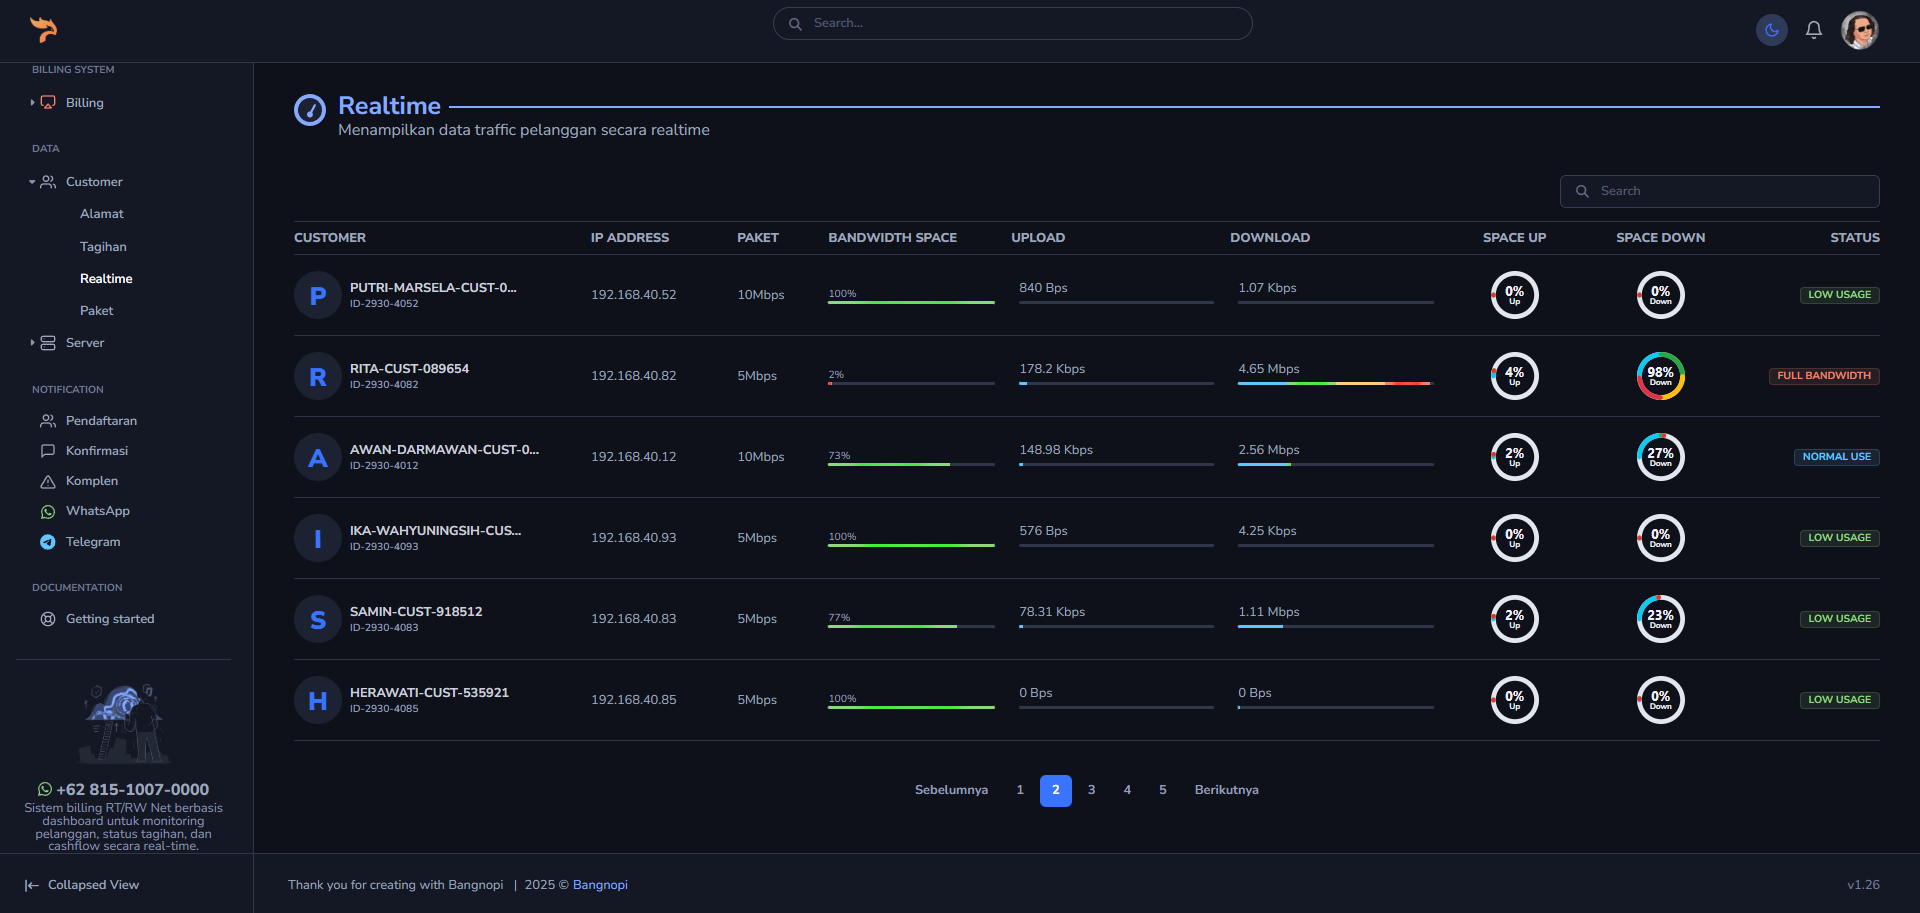The width and height of the screenshot is (1920, 913).
Task: Open the Telegram notification page
Action: coord(92,542)
